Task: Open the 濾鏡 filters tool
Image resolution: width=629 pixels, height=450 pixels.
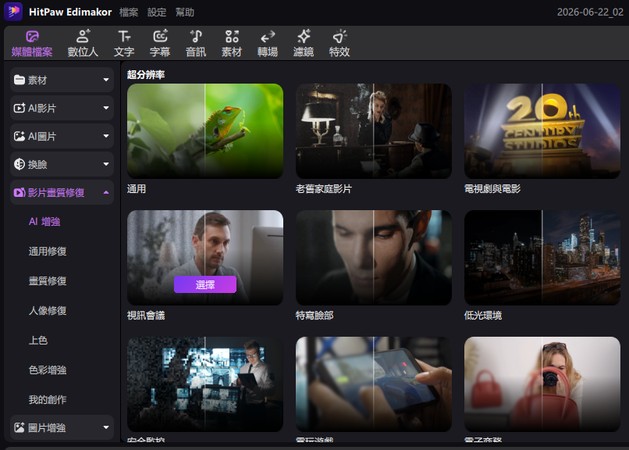Action: [x=303, y=43]
